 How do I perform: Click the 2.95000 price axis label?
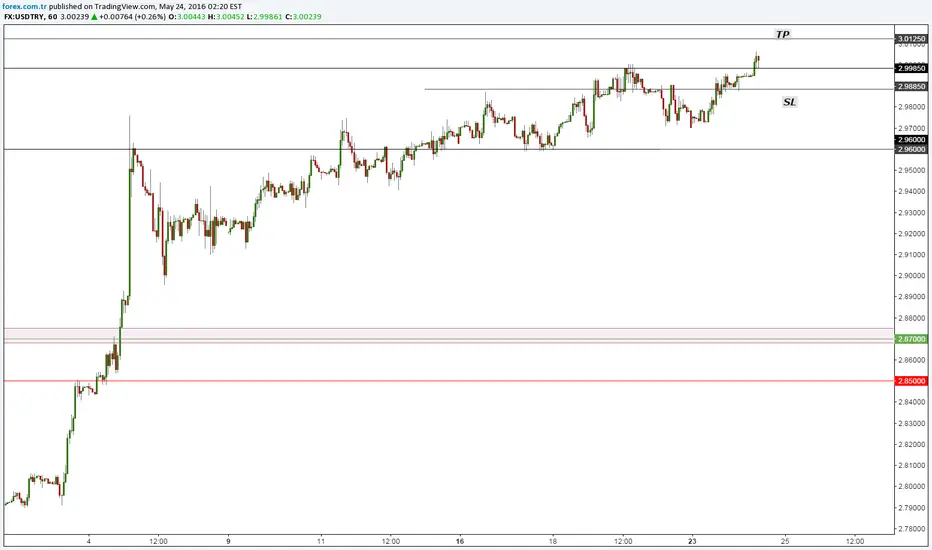[x=911, y=171]
